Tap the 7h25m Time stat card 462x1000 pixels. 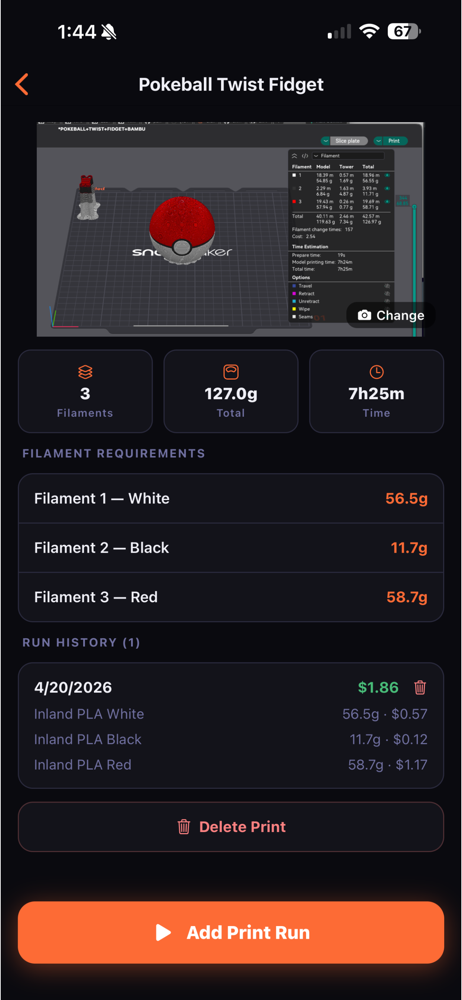[376, 392]
